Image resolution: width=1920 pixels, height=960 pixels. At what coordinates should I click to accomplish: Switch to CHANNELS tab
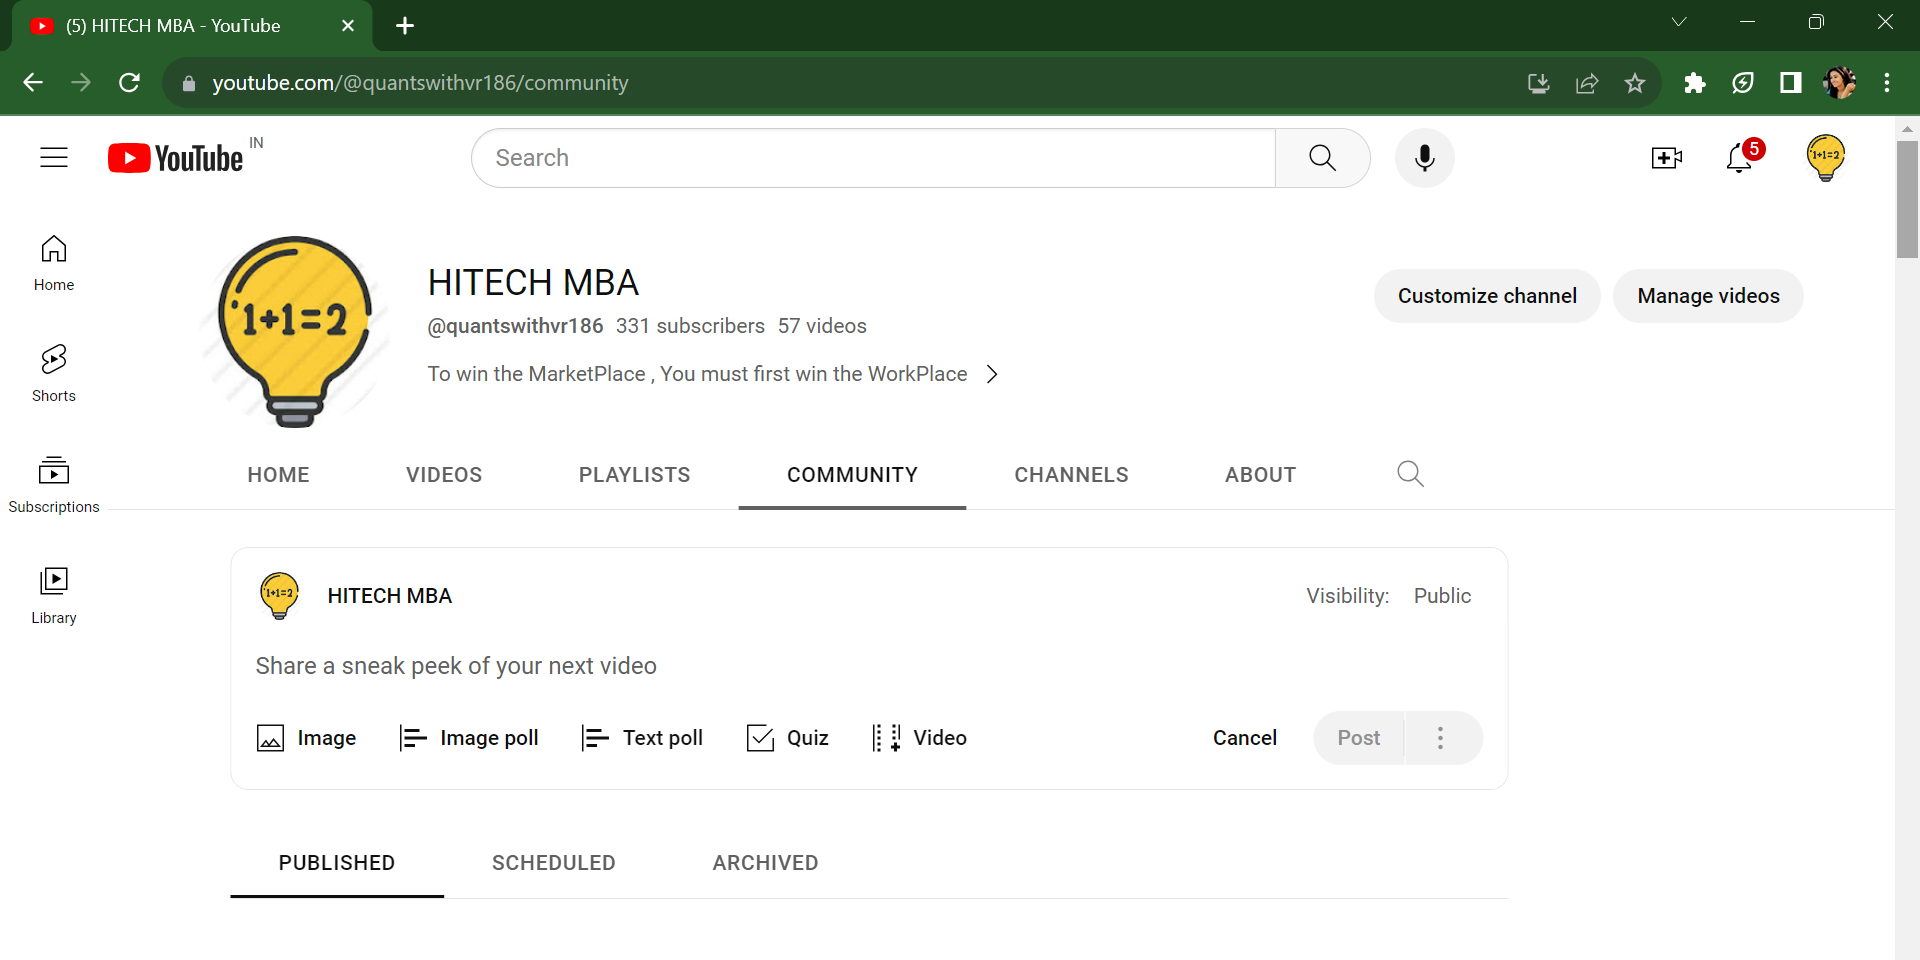(x=1071, y=475)
